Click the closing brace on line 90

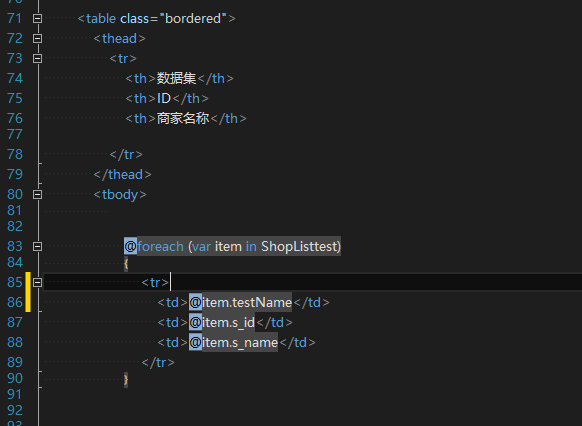[x=126, y=380]
